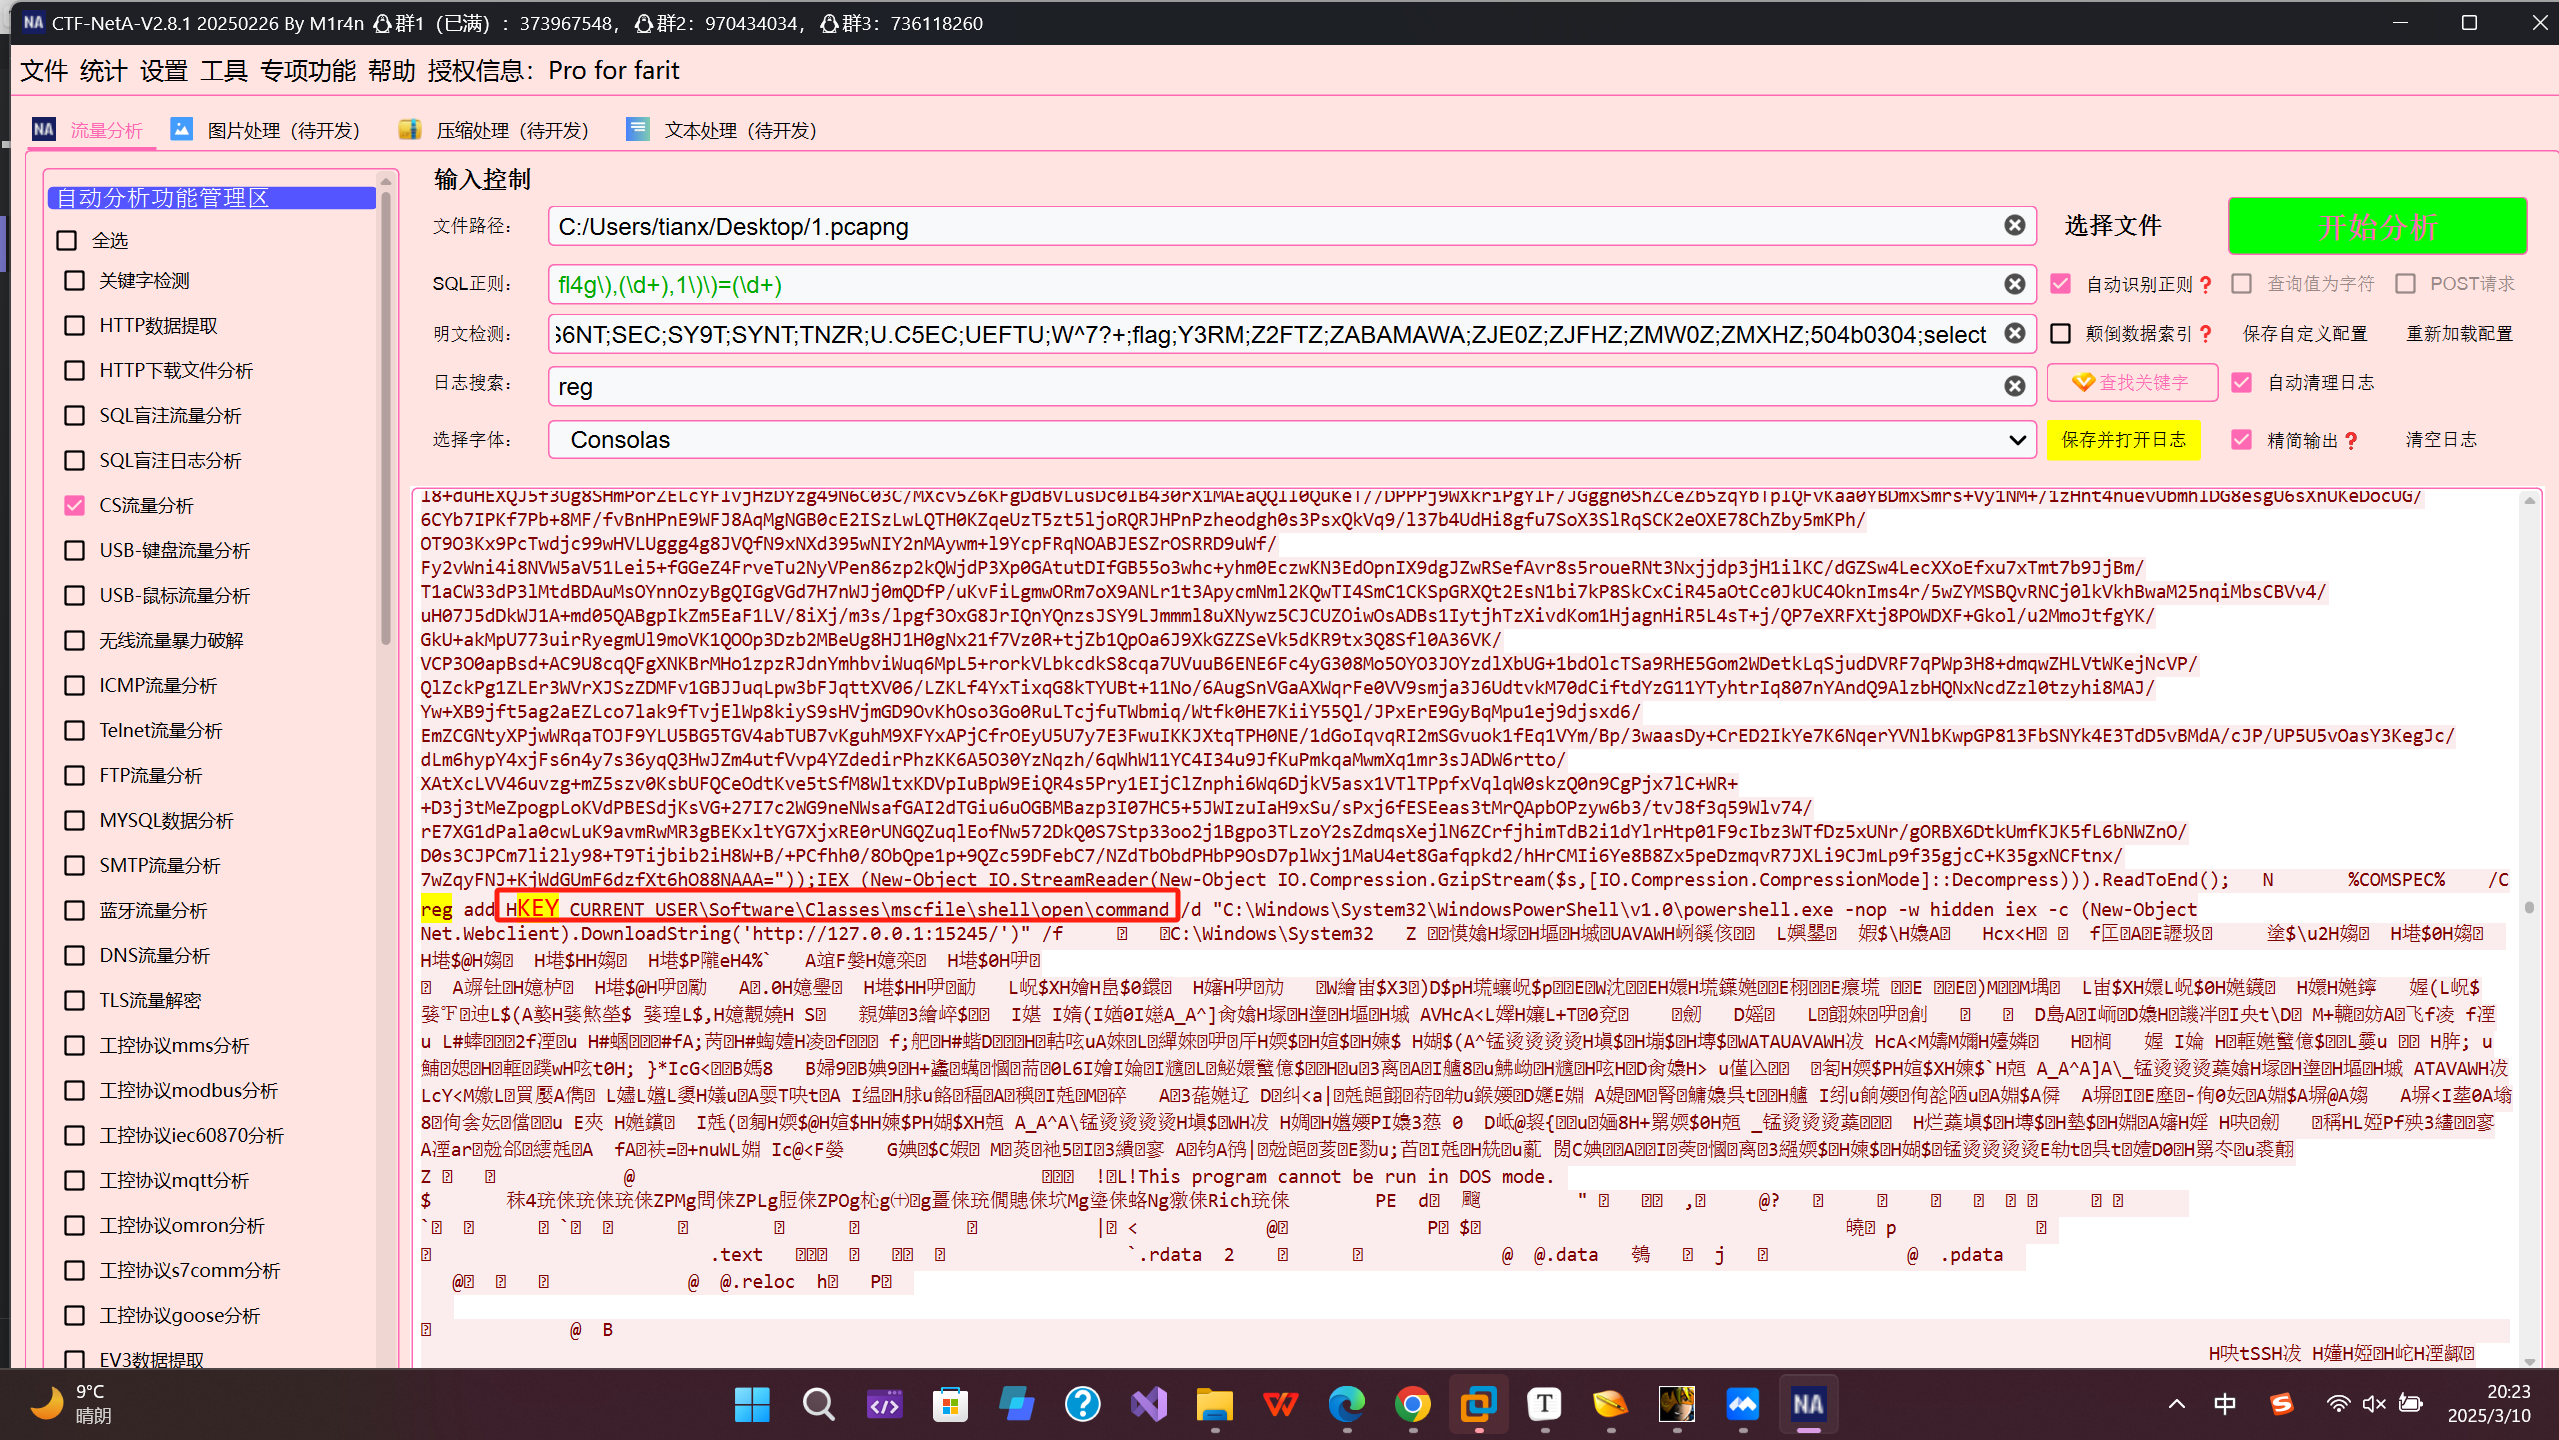Open the 工具 menu
The image size is (2559, 1440).
(223, 71)
